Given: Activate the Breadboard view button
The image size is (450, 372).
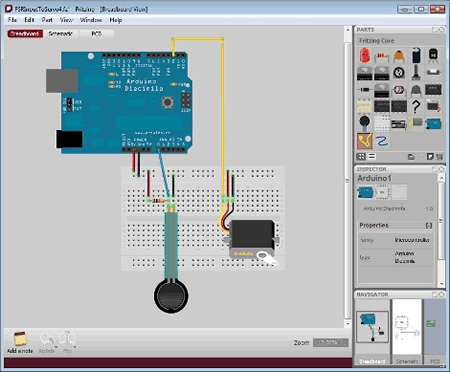Looking at the screenshot, I should (x=25, y=34).
